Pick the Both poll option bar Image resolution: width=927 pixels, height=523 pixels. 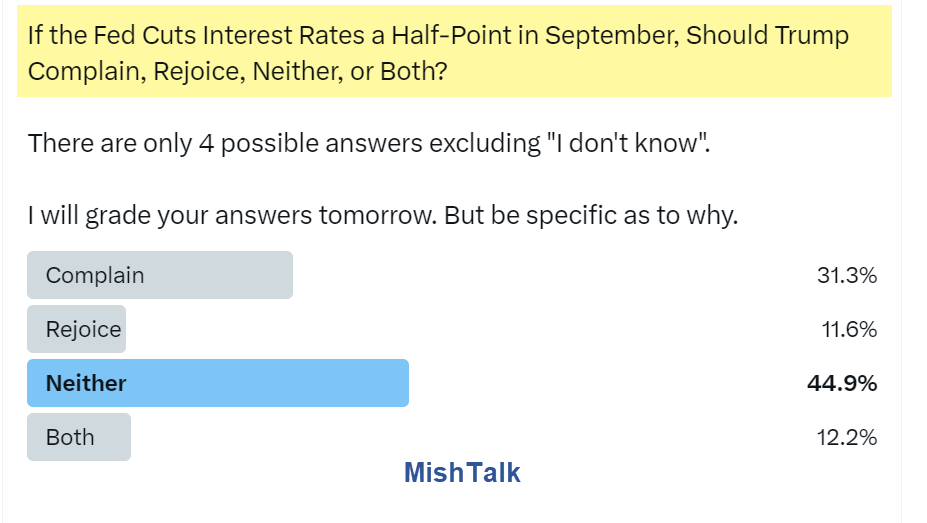tap(79, 437)
